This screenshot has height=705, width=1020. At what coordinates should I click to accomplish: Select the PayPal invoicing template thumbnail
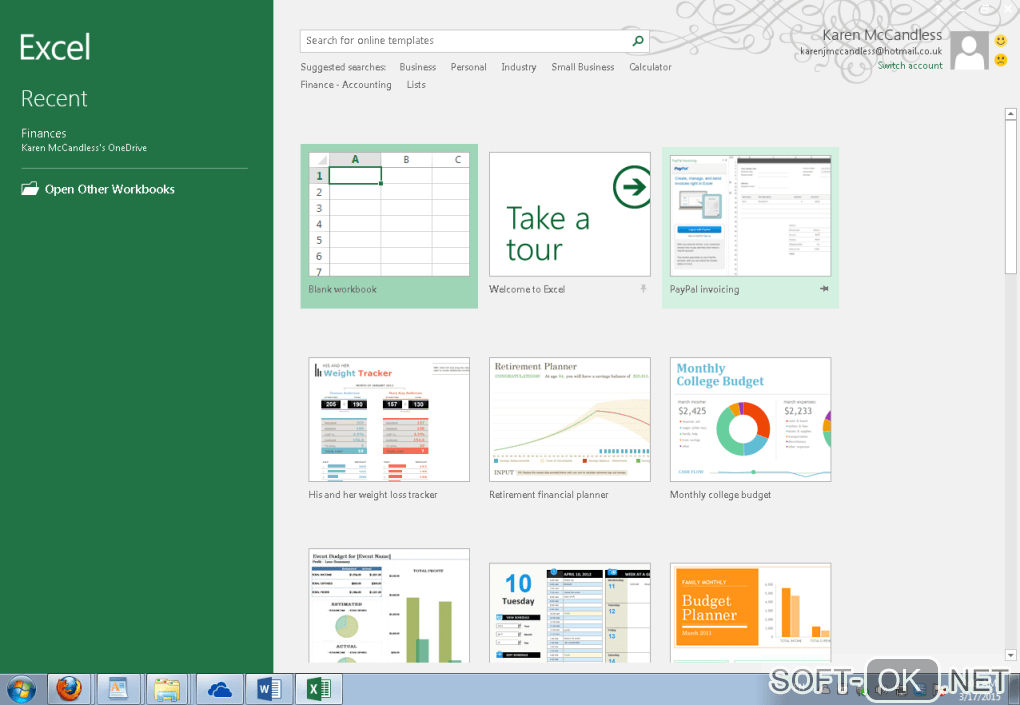tap(750, 215)
